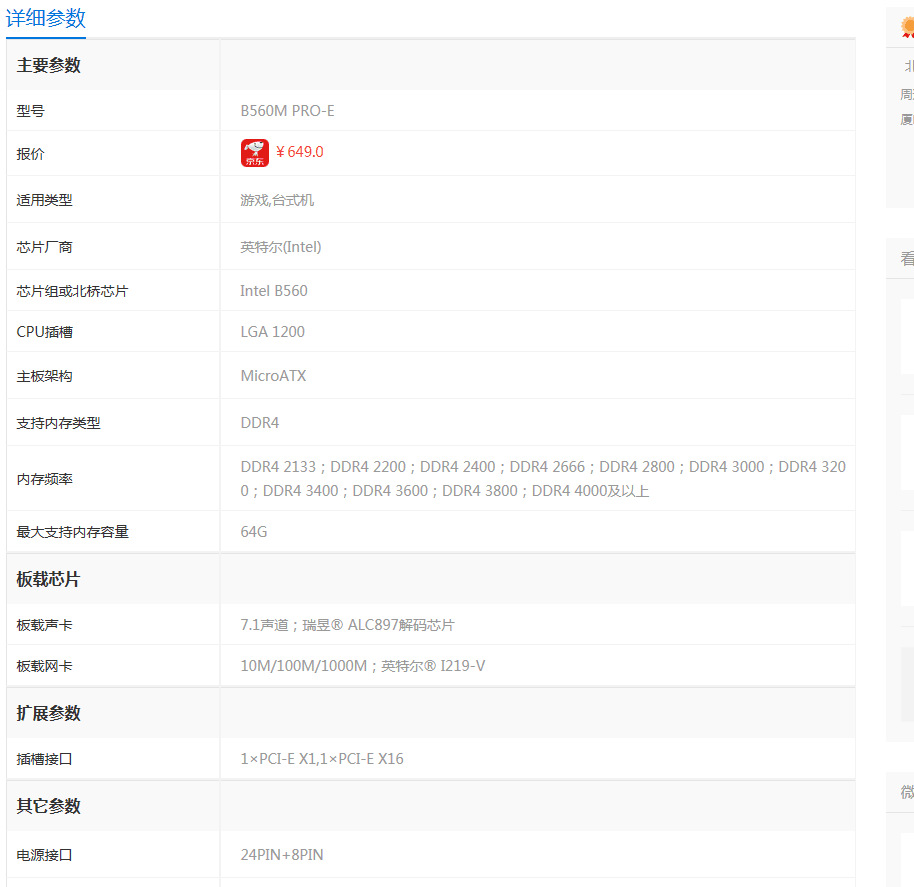914x887 pixels.
Task: Click the 主要参数 section header
Action: coord(49,66)
